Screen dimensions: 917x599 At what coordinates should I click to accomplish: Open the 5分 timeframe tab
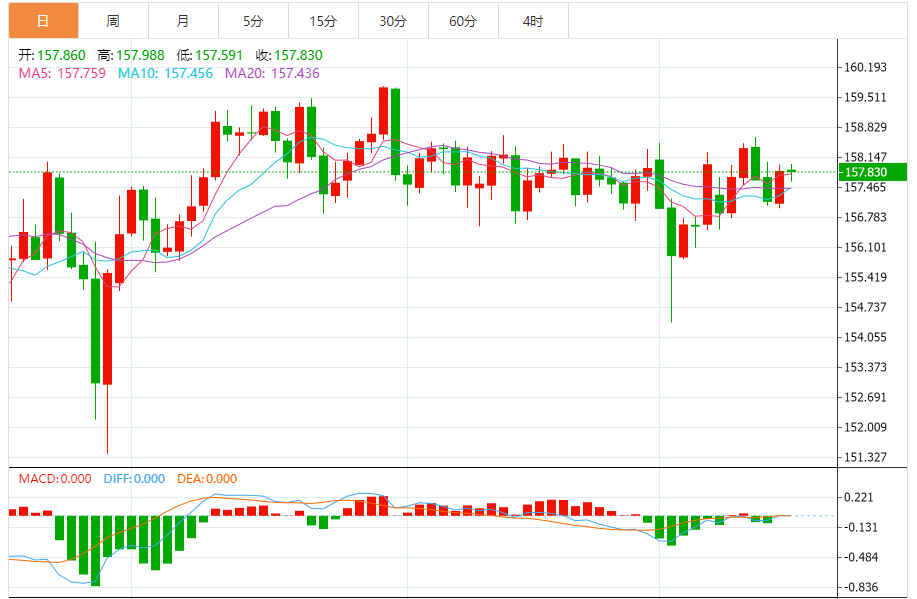click(x=253, y=21)
